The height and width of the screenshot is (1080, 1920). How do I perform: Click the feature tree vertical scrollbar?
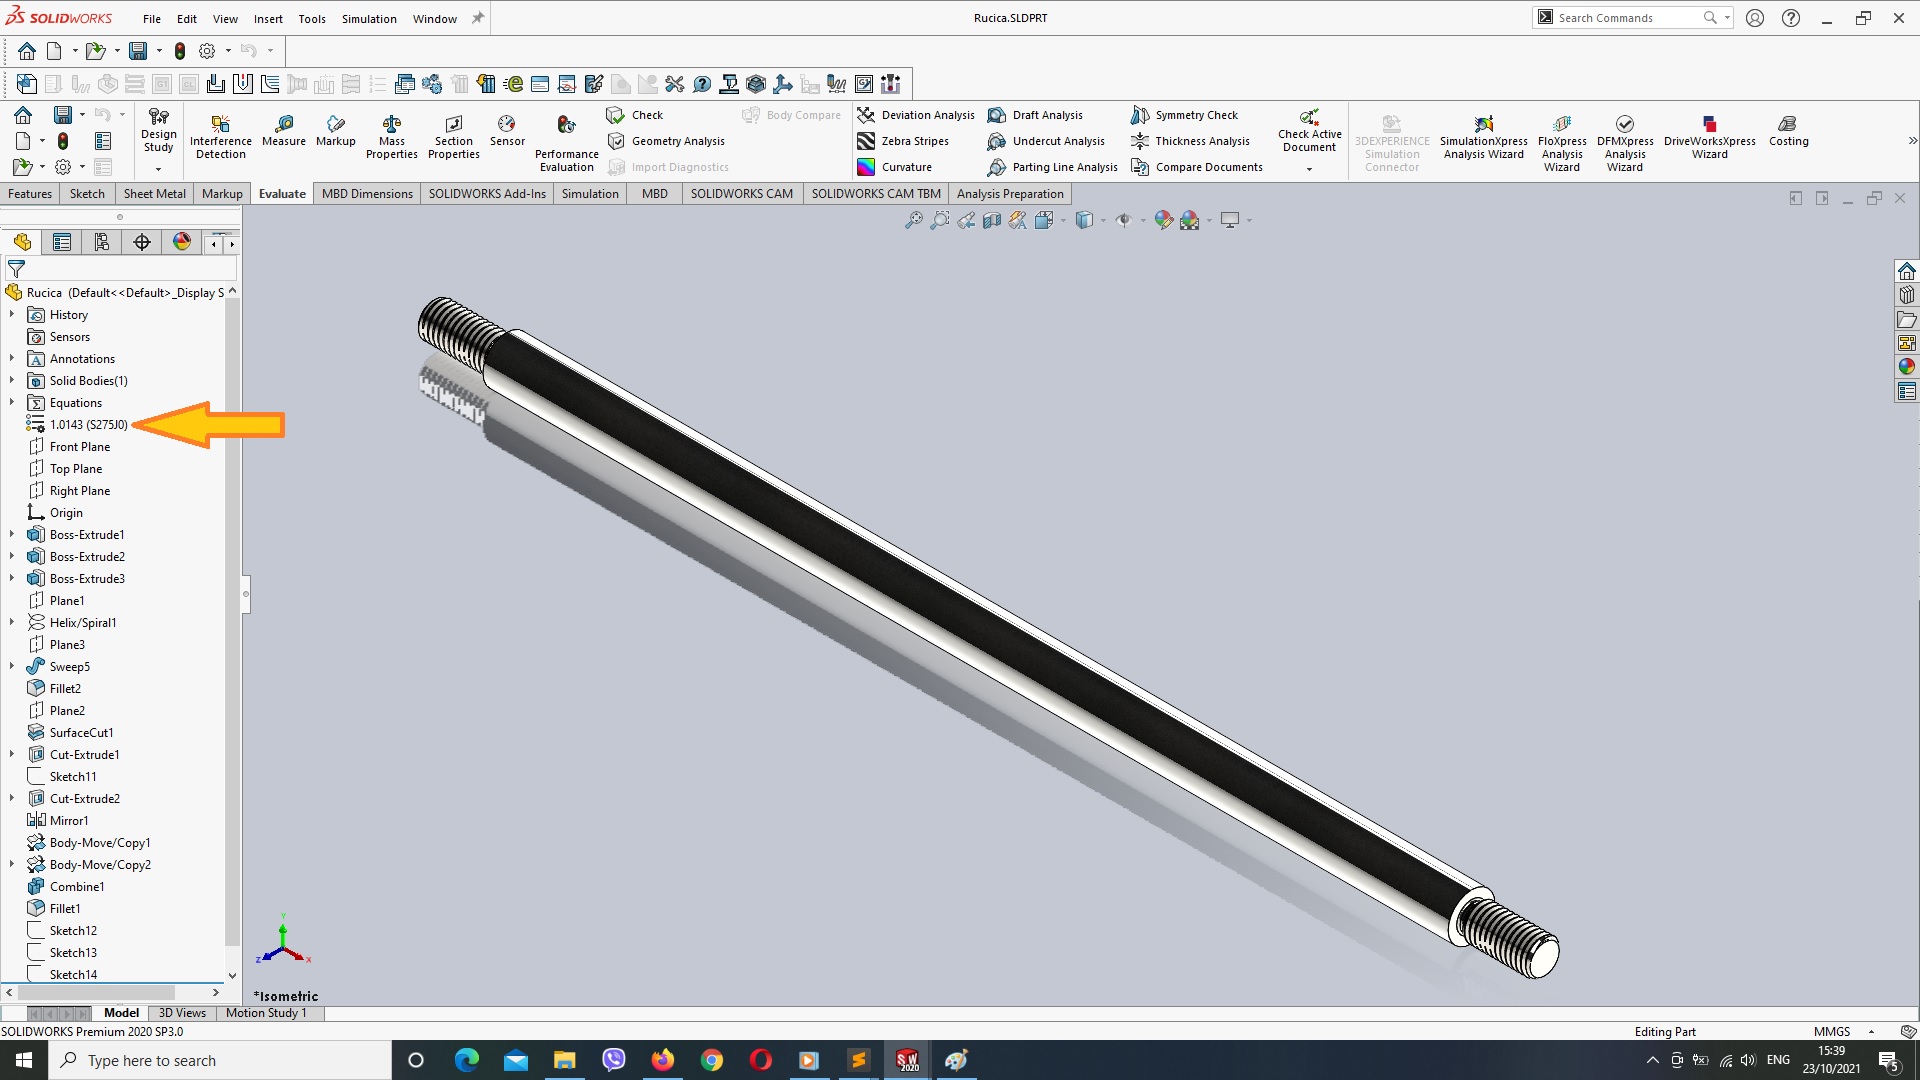pos(232,620)
